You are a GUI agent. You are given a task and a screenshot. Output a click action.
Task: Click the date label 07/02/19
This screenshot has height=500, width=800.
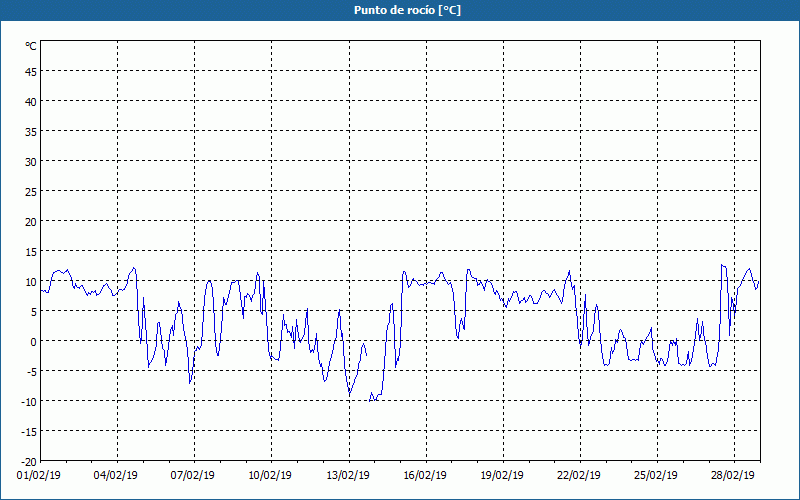click(x=193, y=476)
